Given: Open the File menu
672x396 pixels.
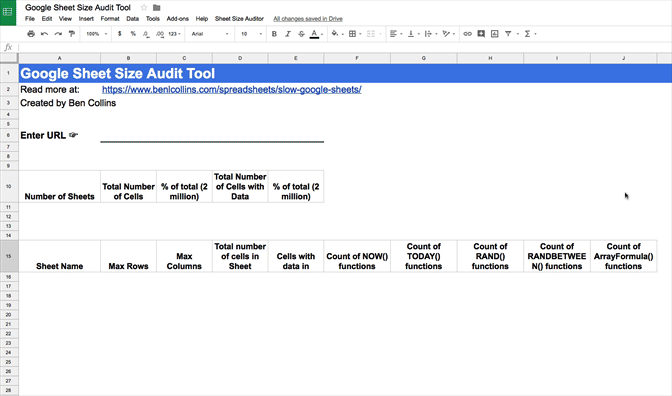Looking at the screenshot, I should click(x=30, y=19).
